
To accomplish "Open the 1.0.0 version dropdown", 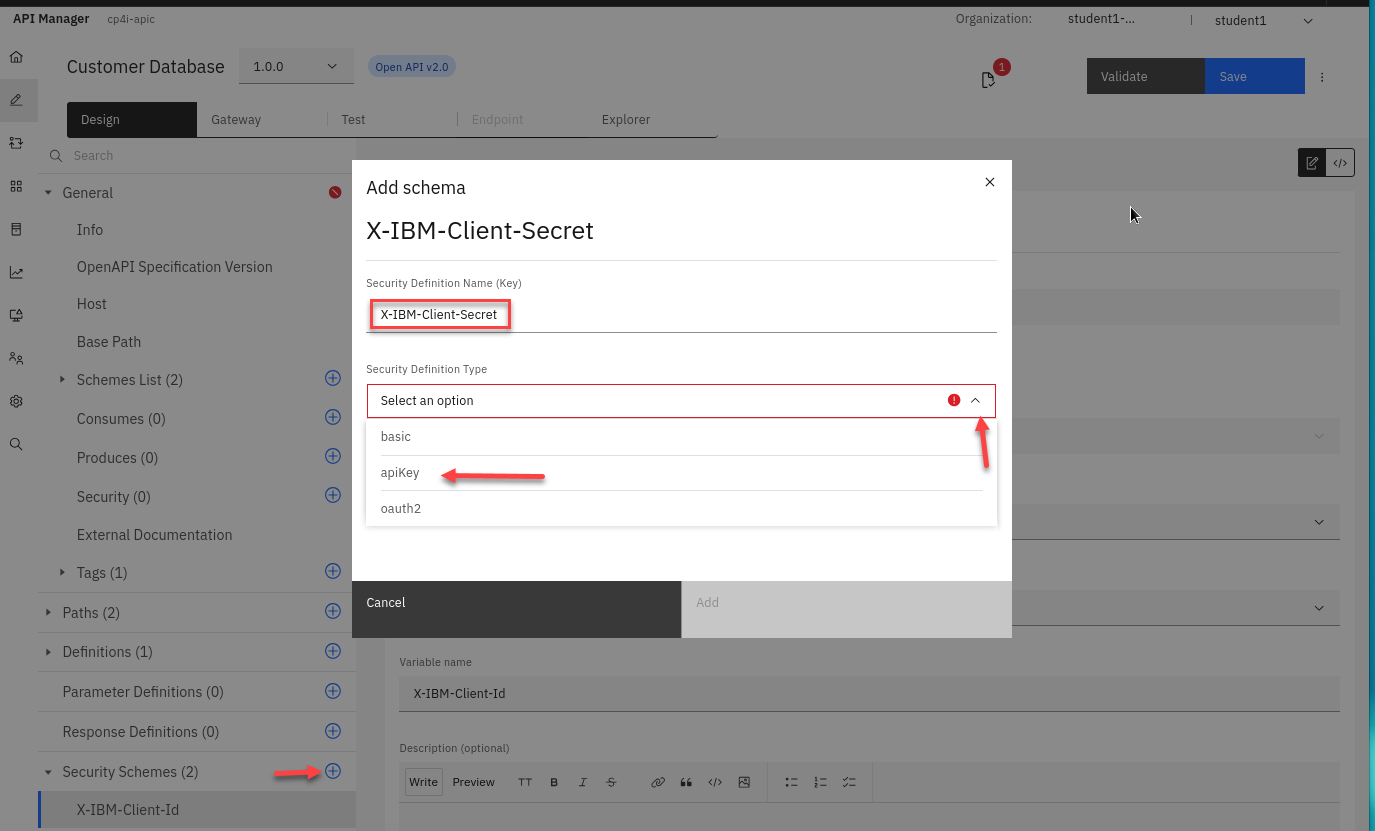I will (x=295, y=67).
